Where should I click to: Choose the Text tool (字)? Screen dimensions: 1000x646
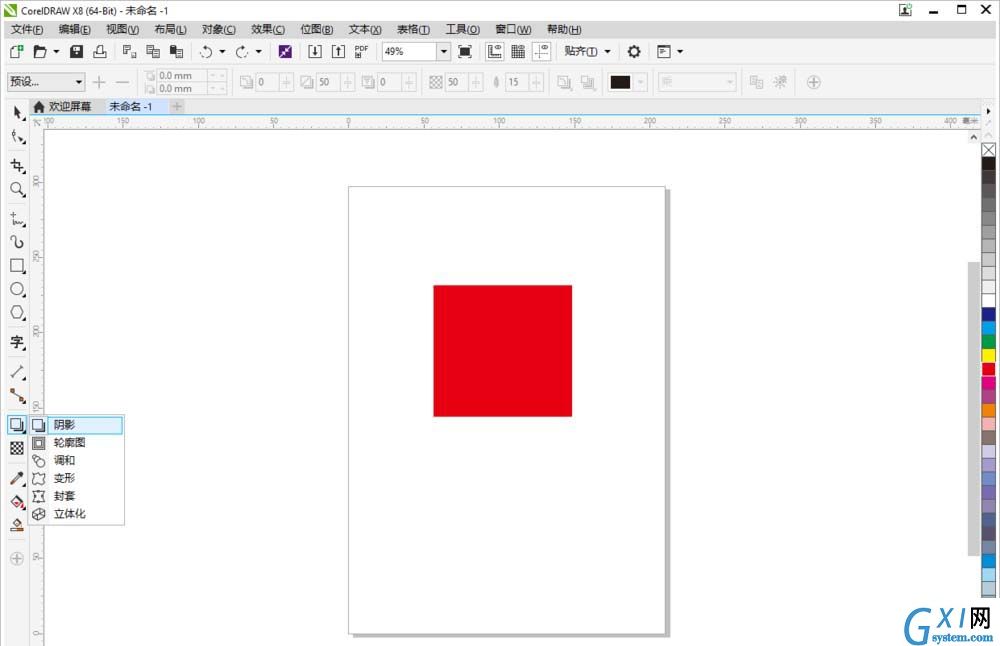[17, 342]
